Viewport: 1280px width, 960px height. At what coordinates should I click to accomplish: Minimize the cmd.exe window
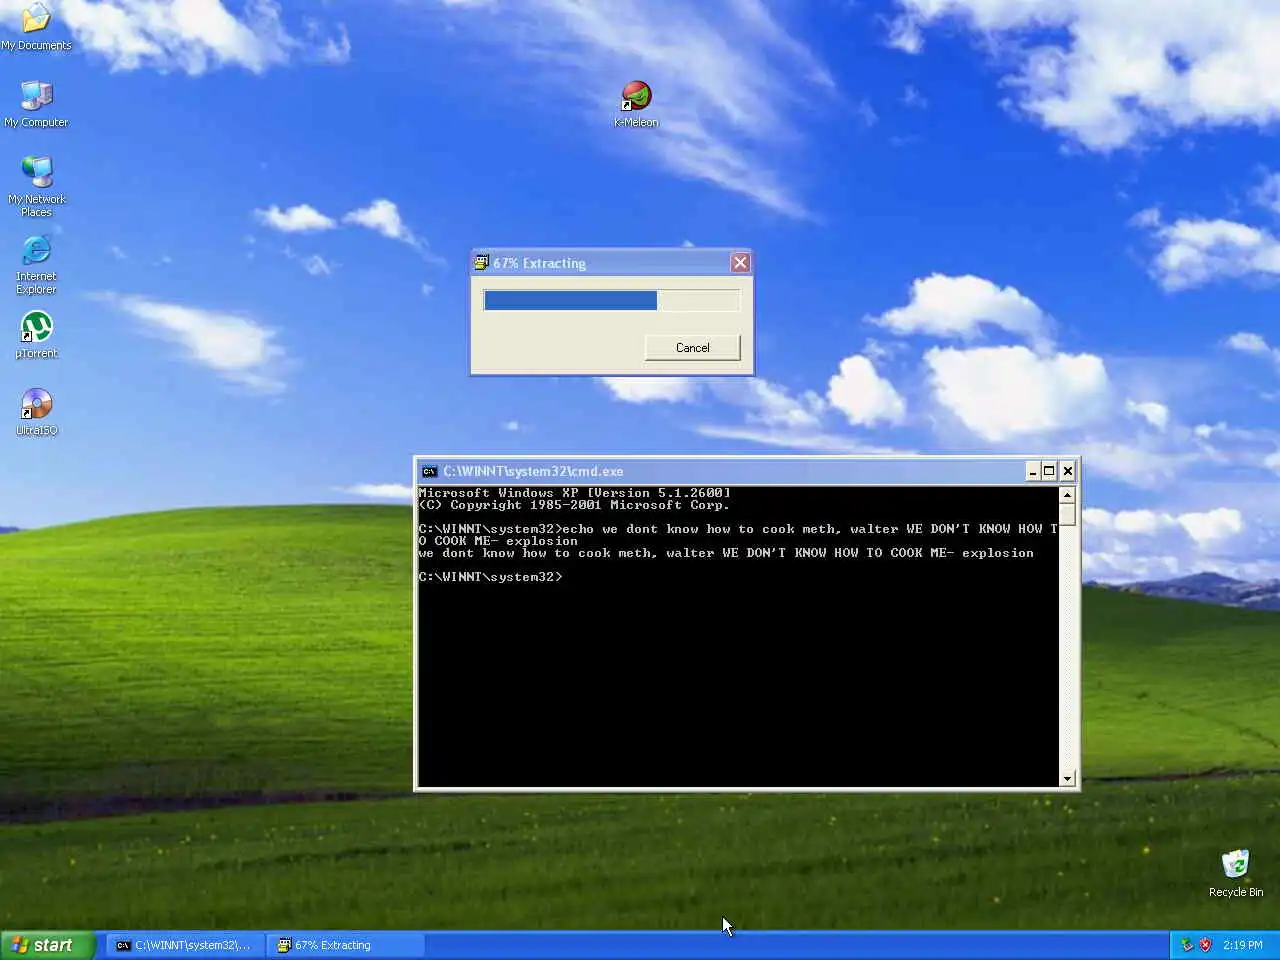tap(1032, 471)
